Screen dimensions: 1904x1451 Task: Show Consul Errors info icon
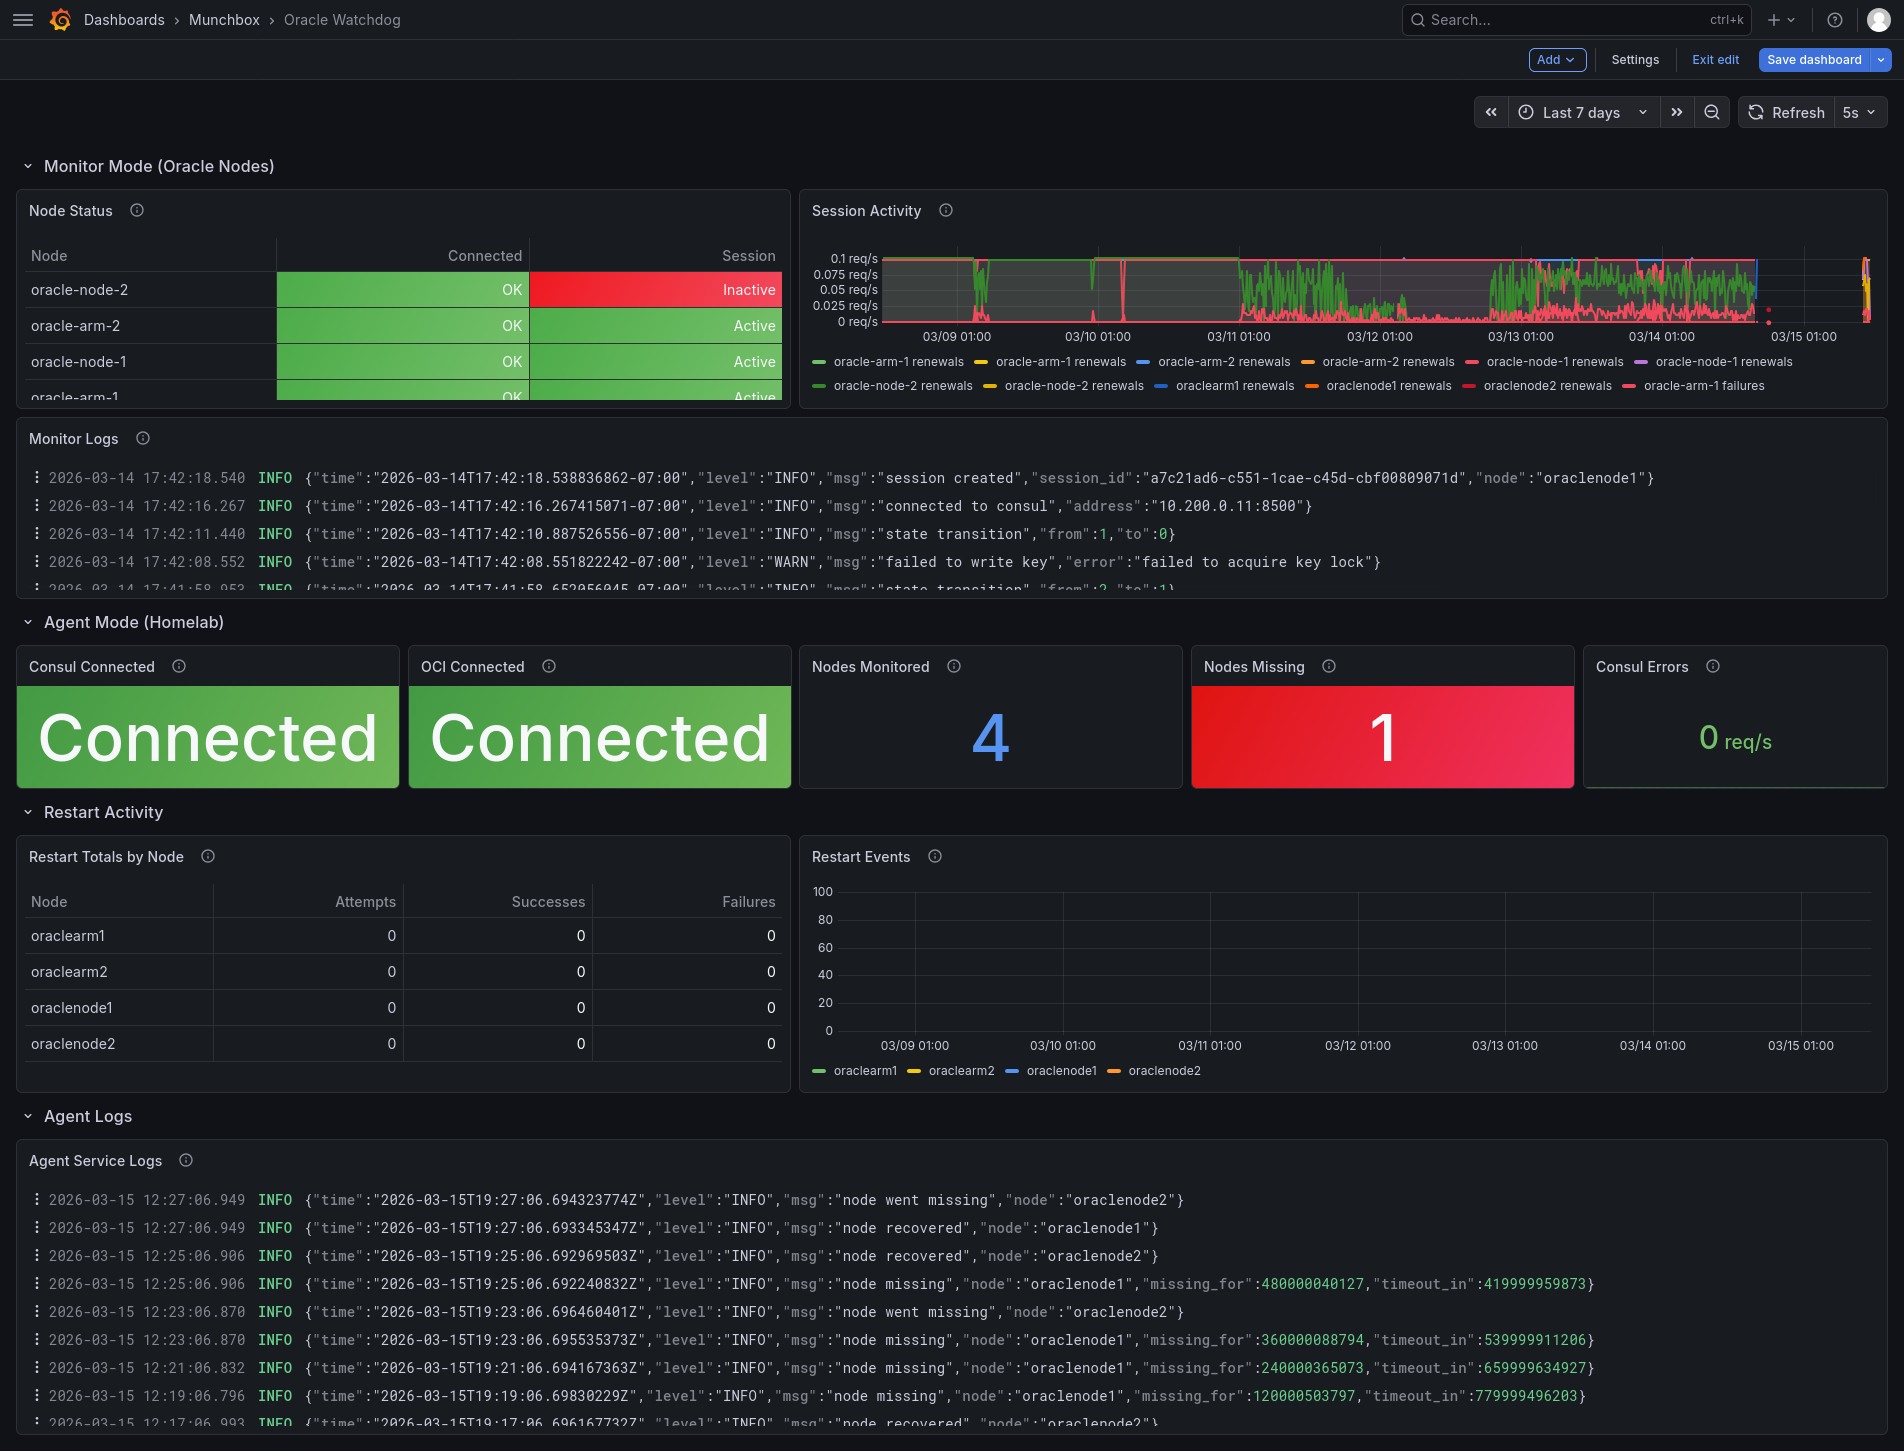[1713, 667]
